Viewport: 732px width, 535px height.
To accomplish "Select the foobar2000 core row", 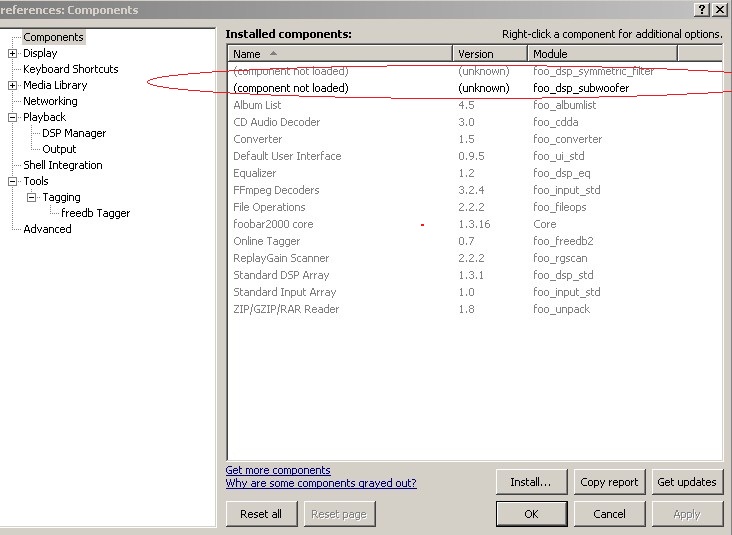I will 475,224.
